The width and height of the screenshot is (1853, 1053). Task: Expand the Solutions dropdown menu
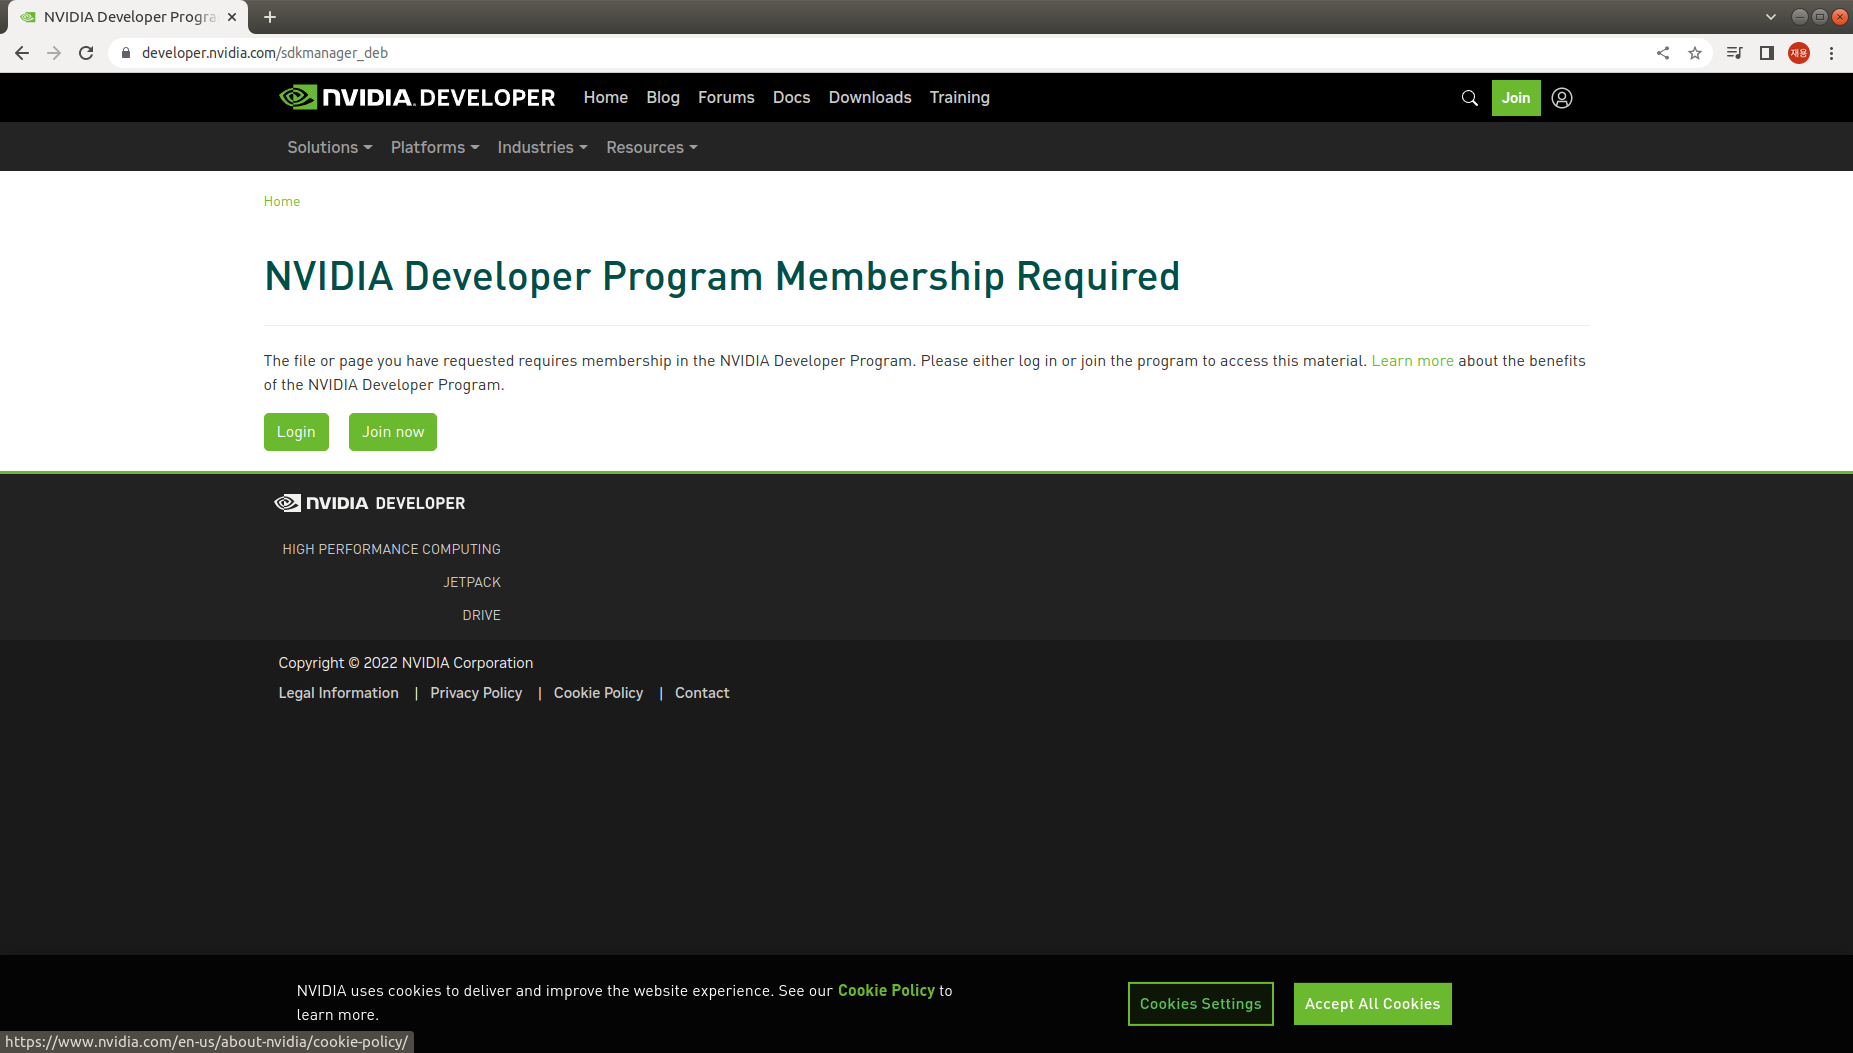pos(330,147)
